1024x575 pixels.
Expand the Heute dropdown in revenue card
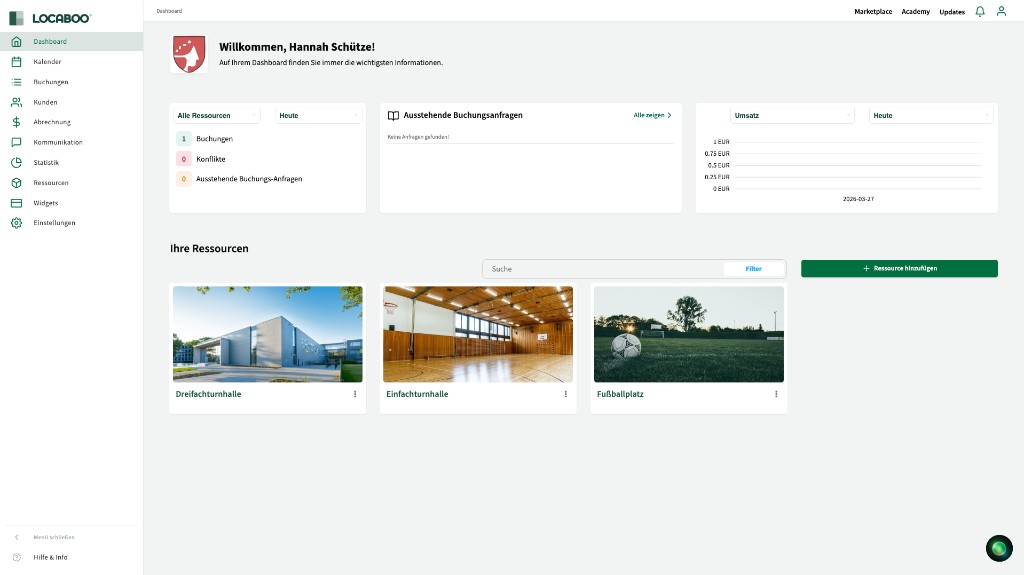click(931, 116)
